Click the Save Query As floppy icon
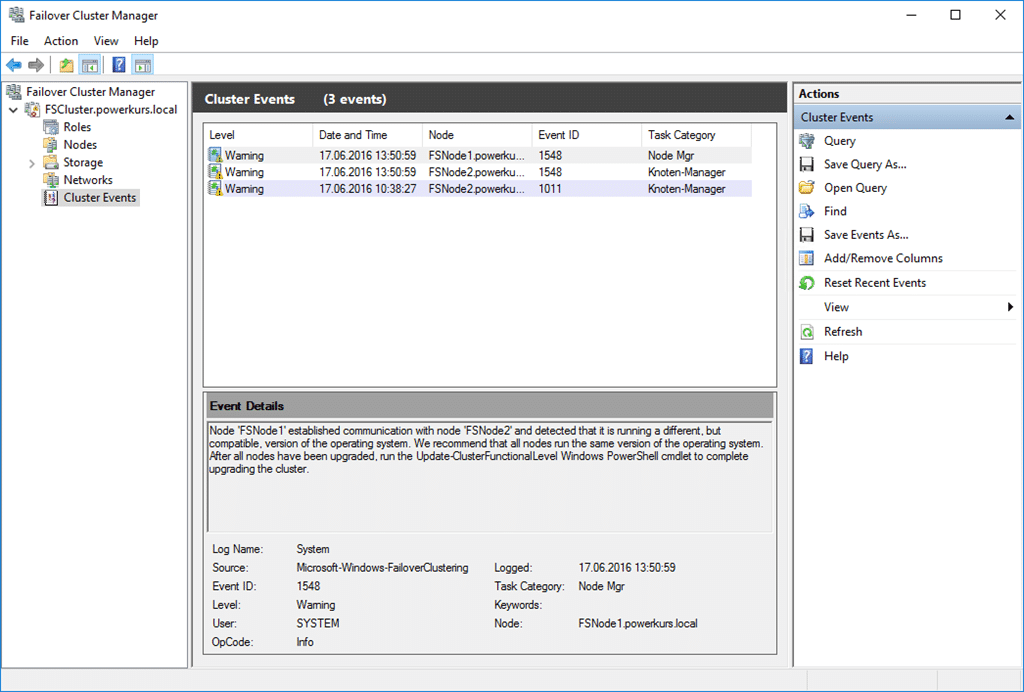This screenshot has width=1024, height=692. [x=807, y=165]
